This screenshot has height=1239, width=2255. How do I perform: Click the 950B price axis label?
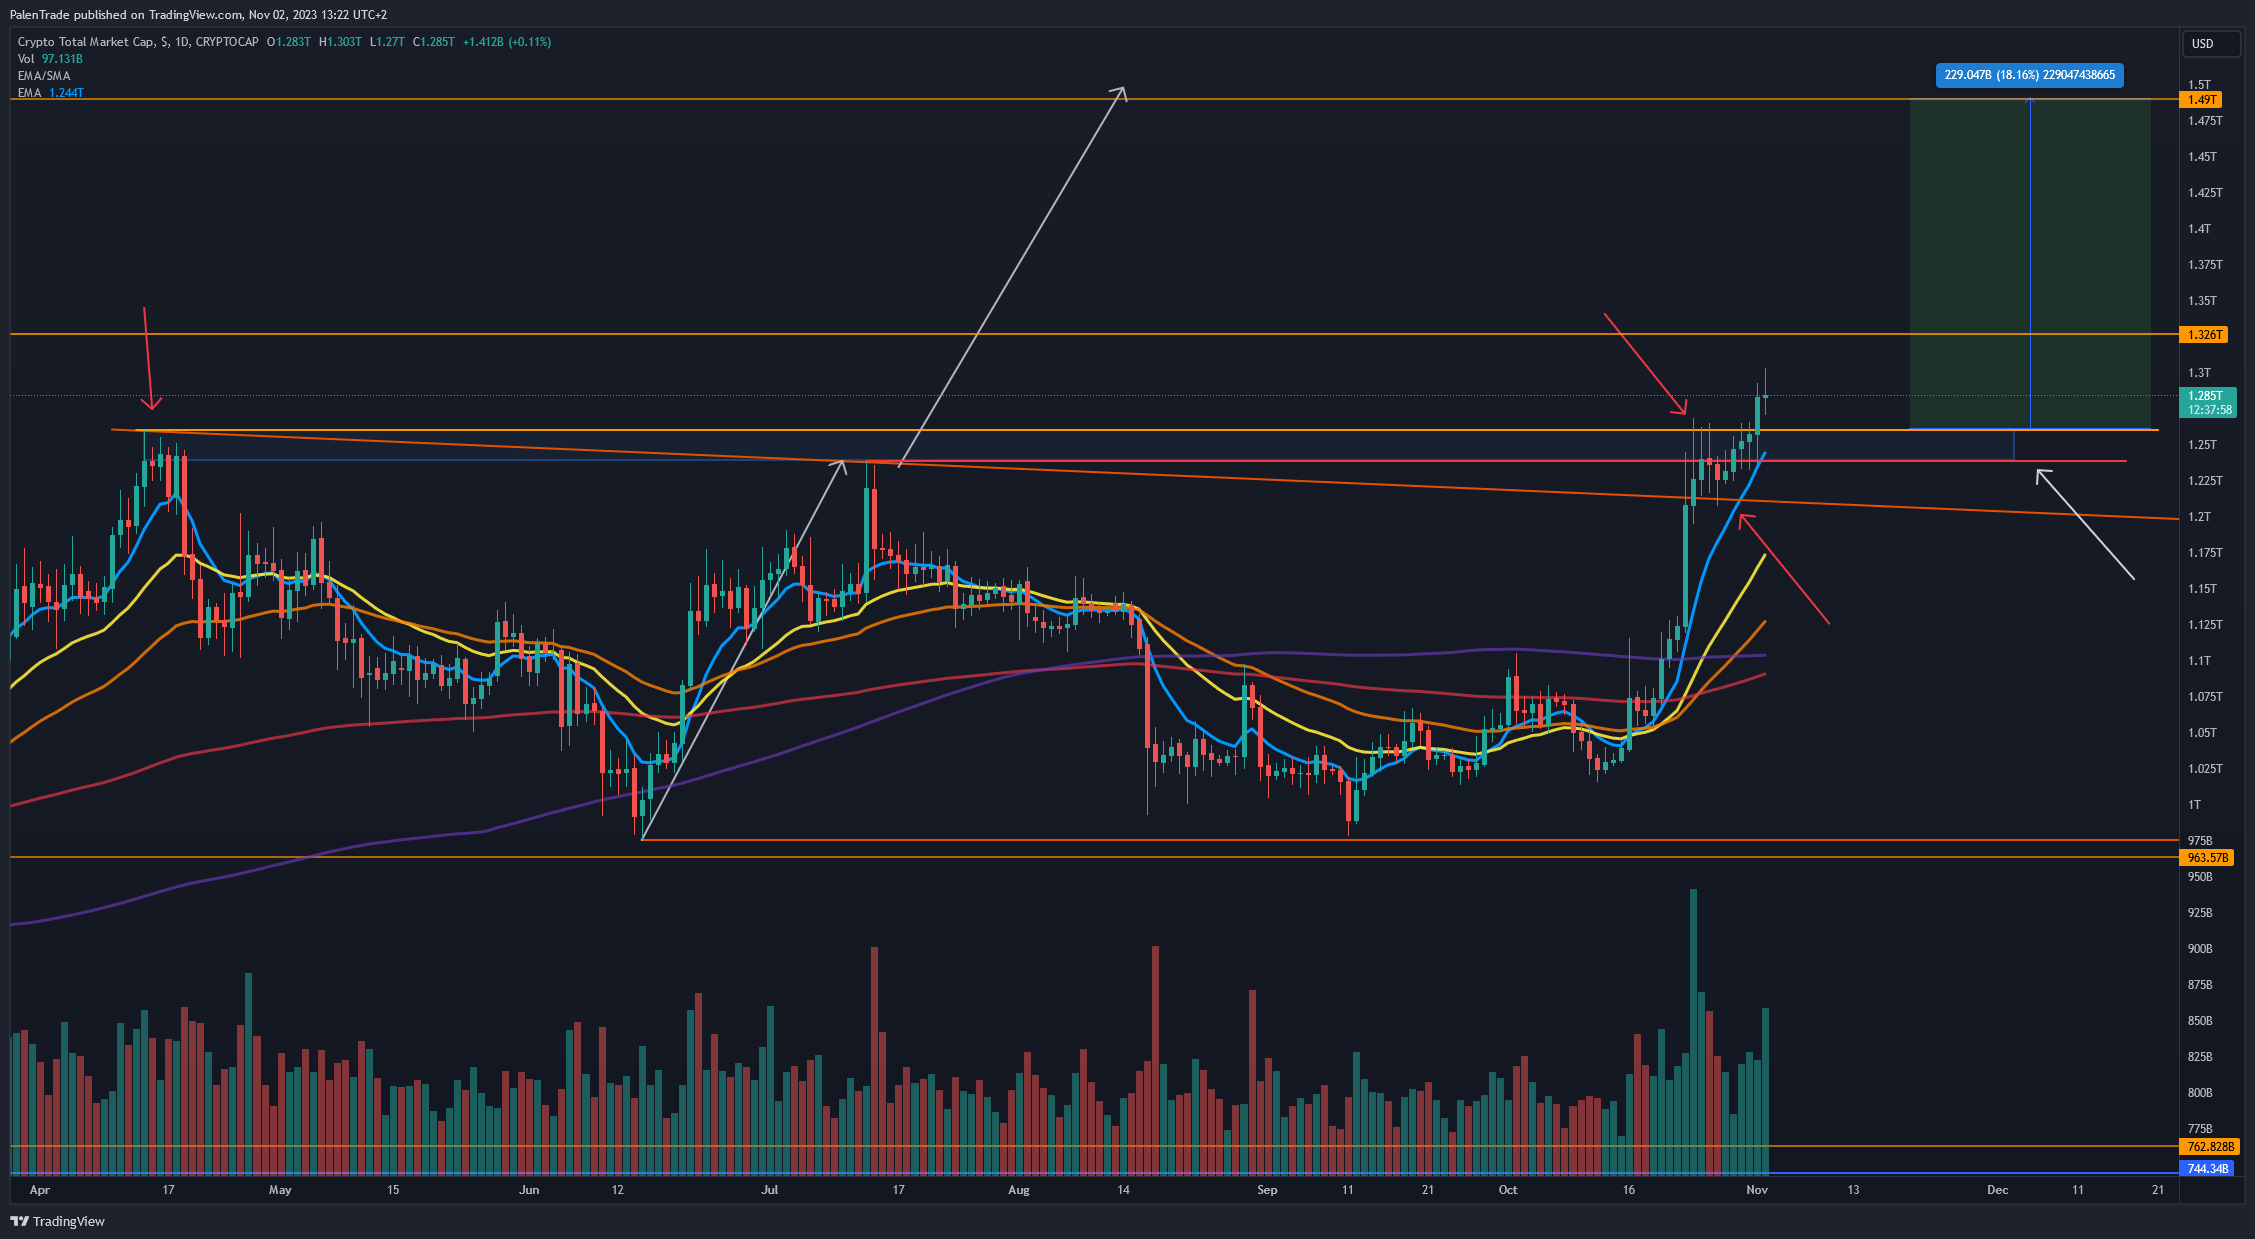pos(2200,877)
